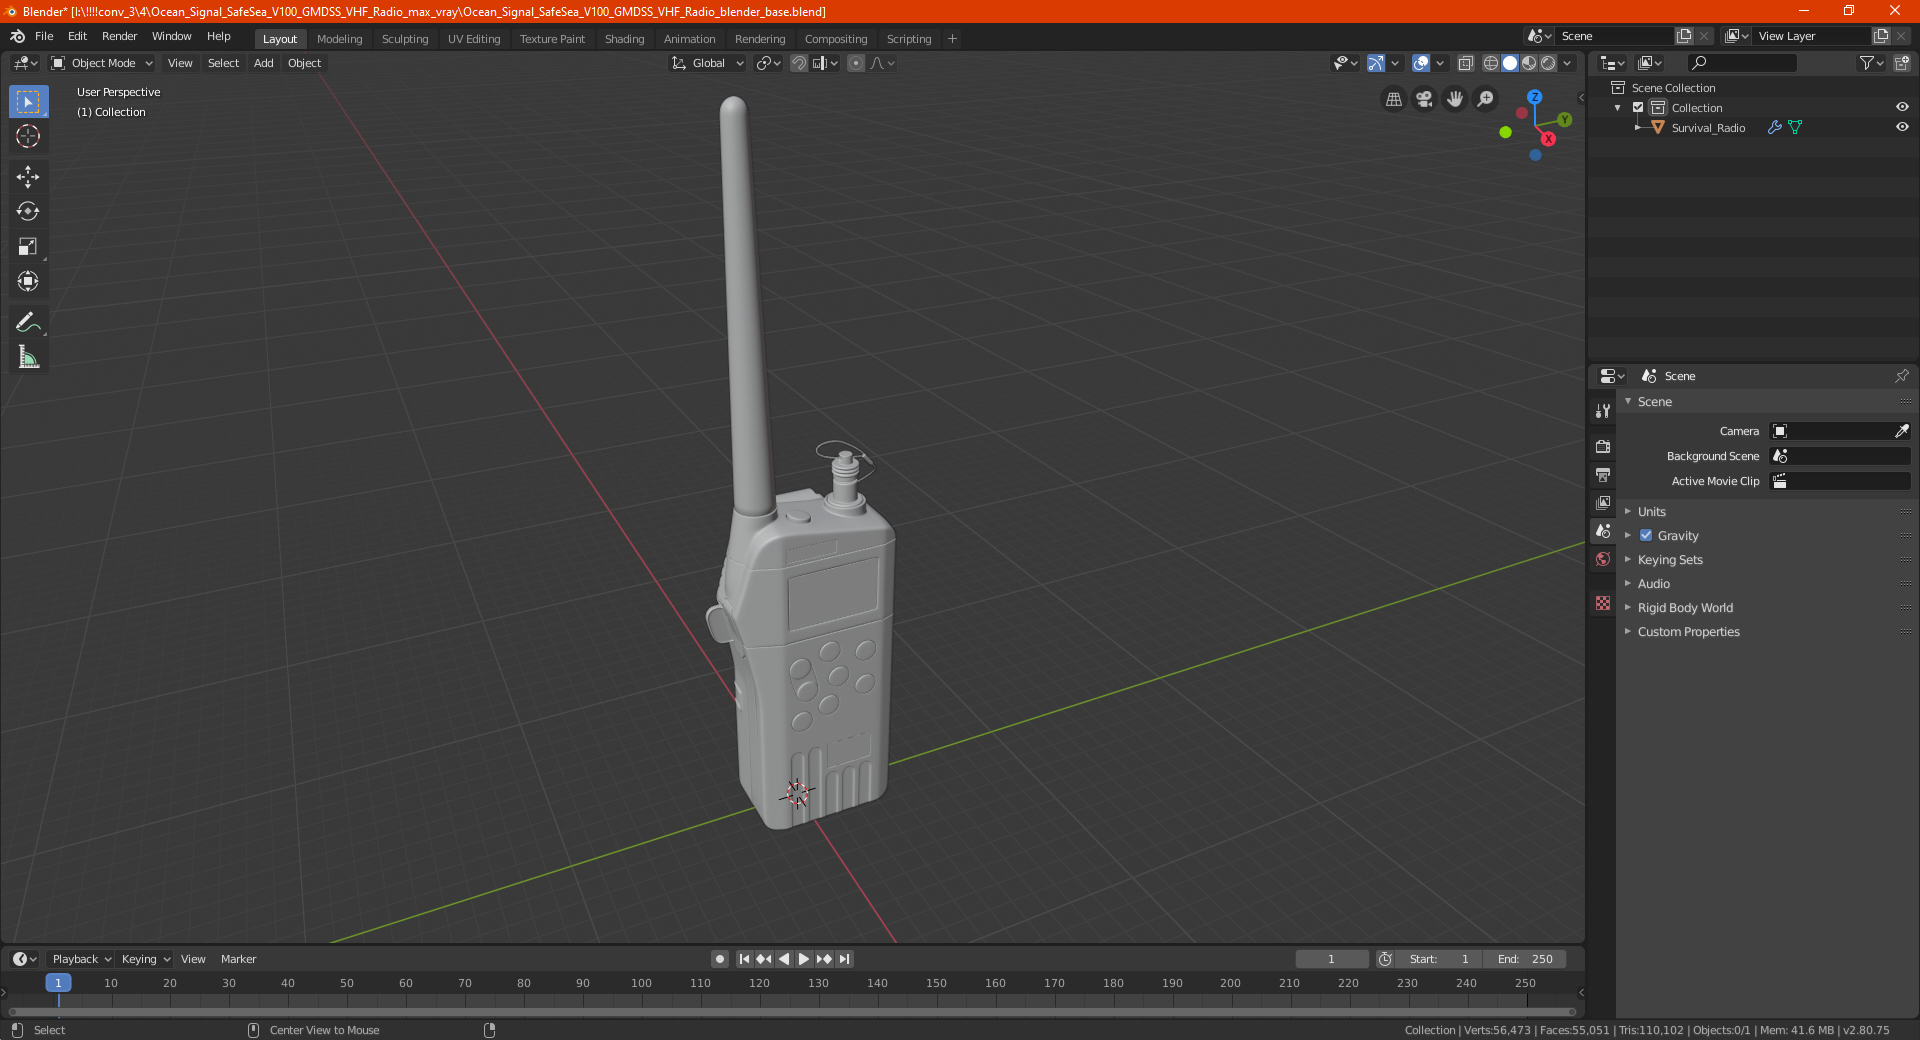Select the Measure tool
This screenshot has width=1920, height=1040.
[x=28, y=357]
